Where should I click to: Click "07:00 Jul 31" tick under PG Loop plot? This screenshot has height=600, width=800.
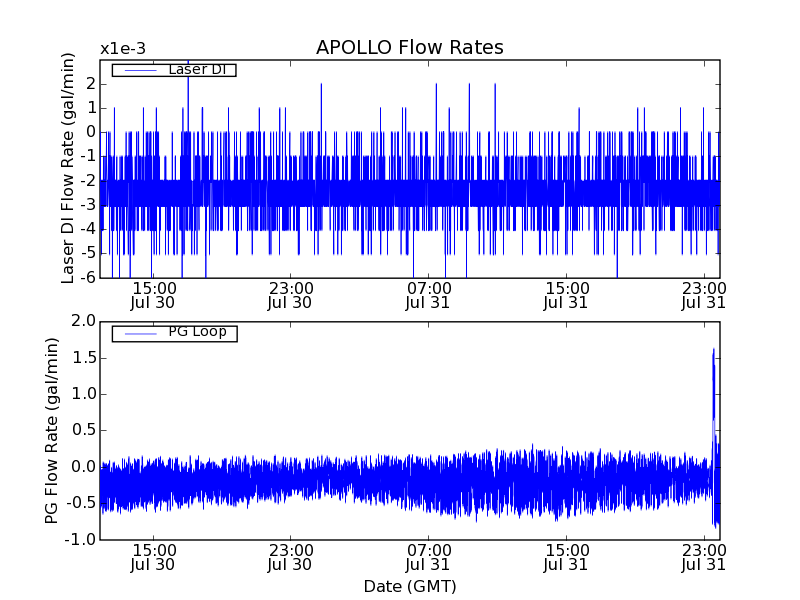428,558
